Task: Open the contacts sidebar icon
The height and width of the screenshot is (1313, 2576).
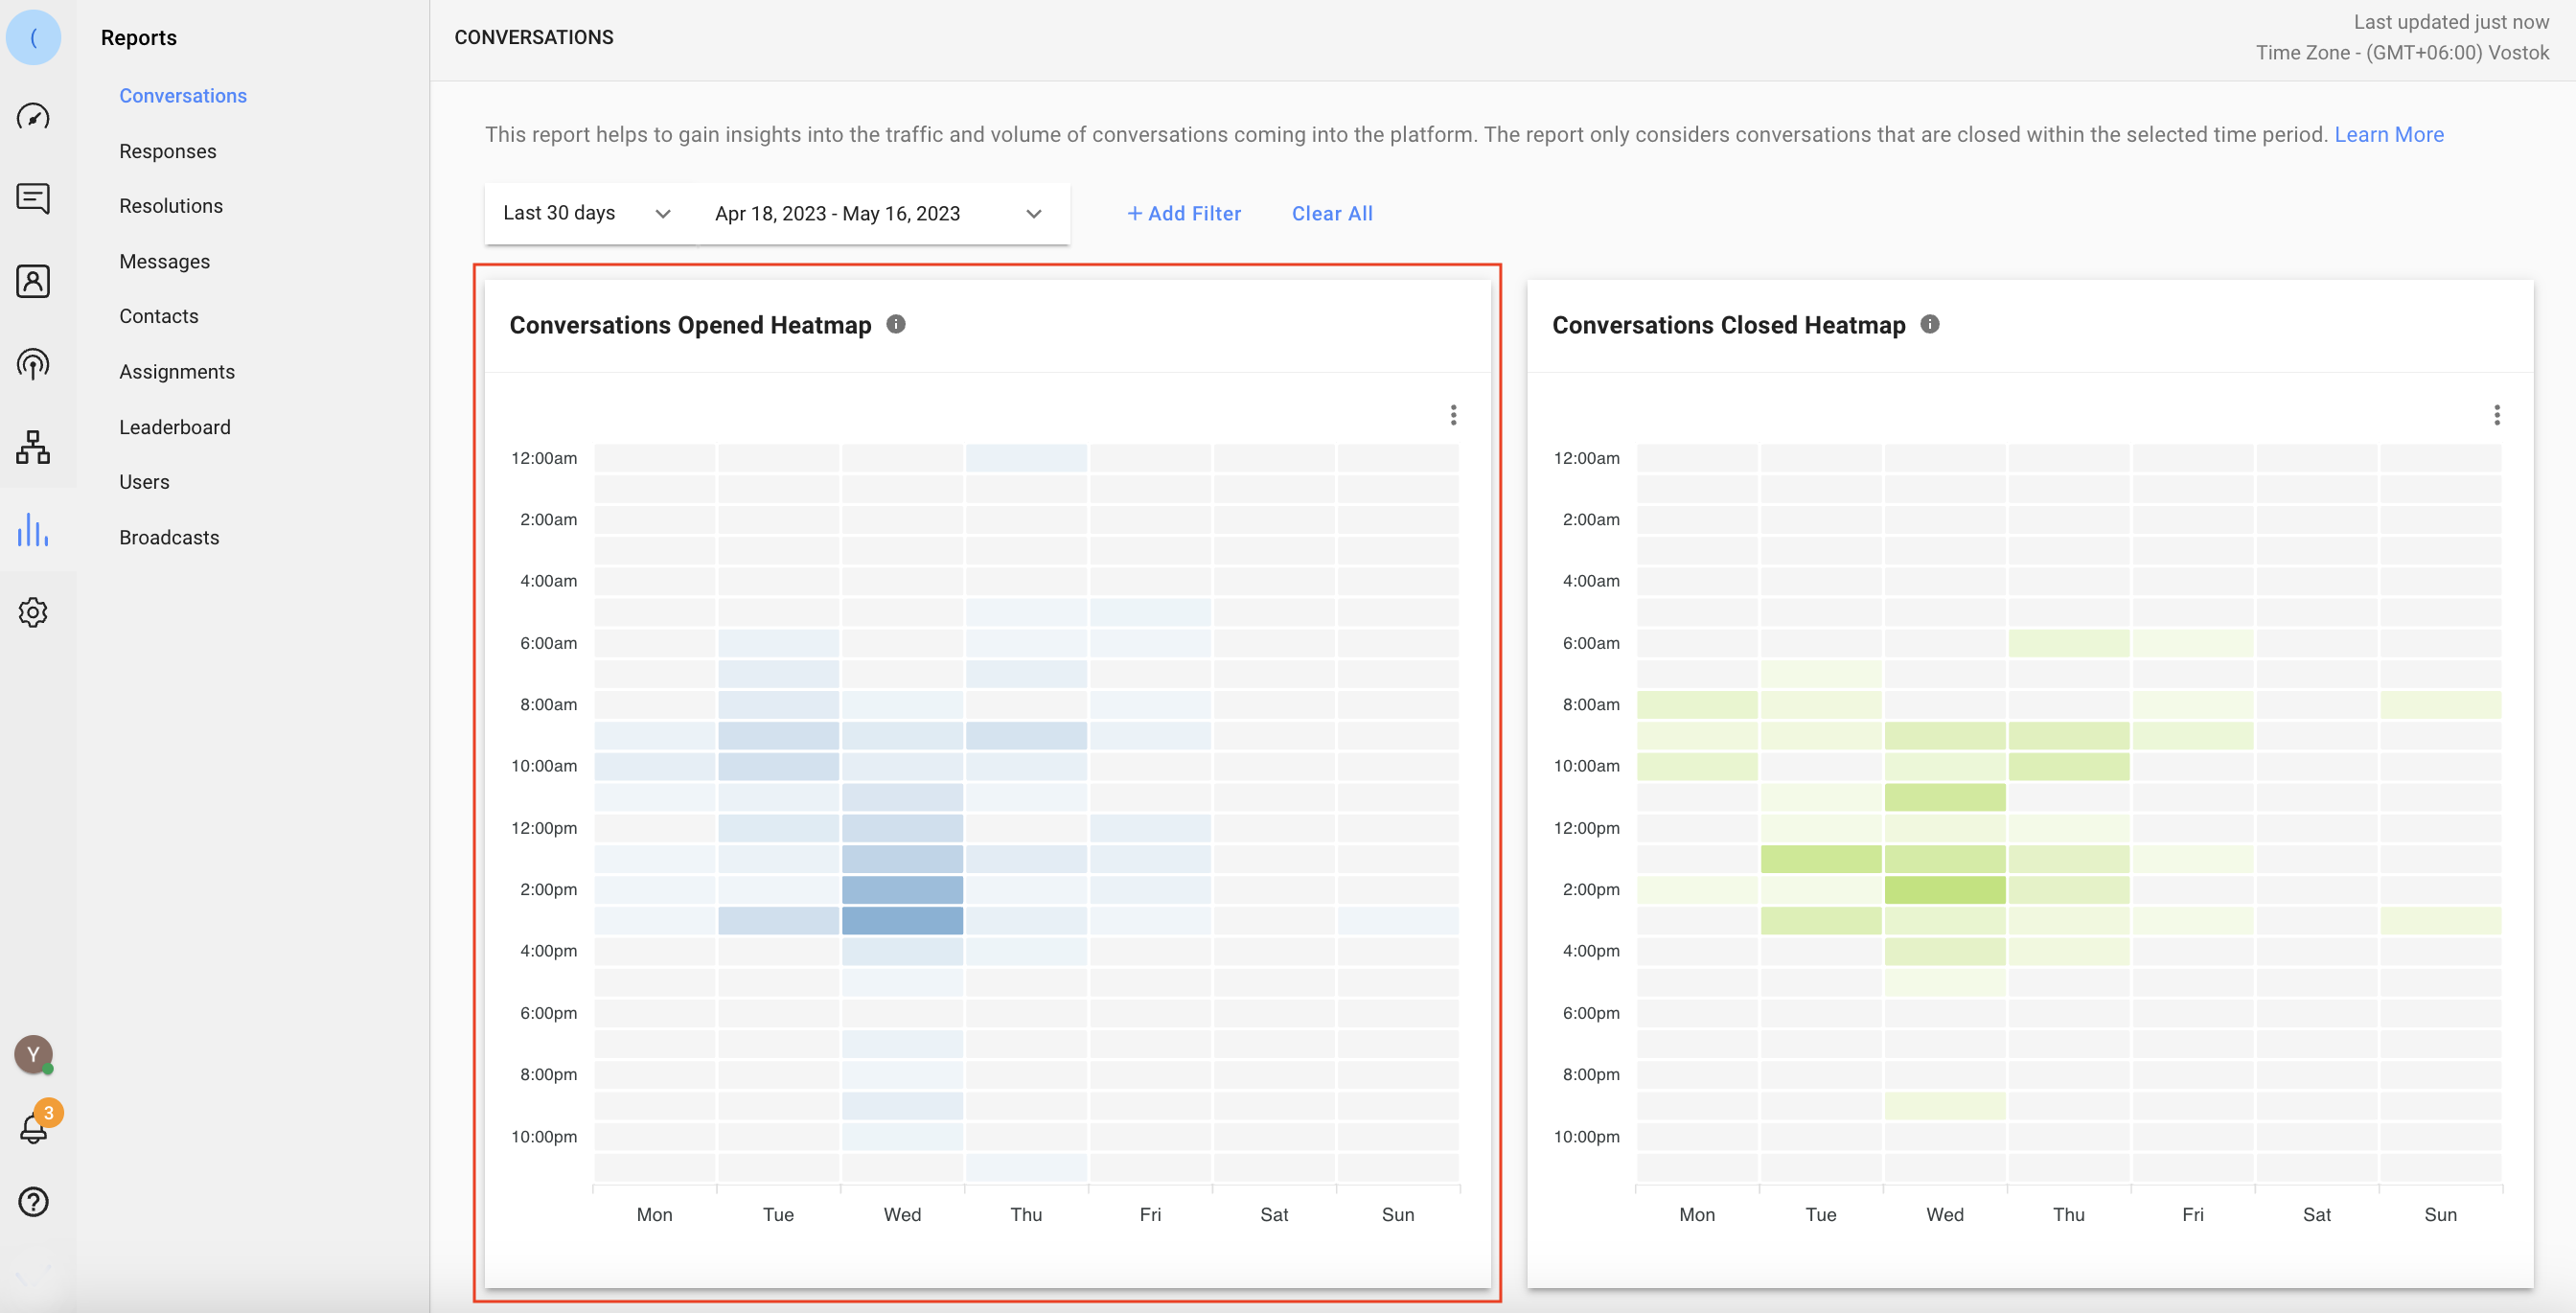Action: tap(33, 281)
